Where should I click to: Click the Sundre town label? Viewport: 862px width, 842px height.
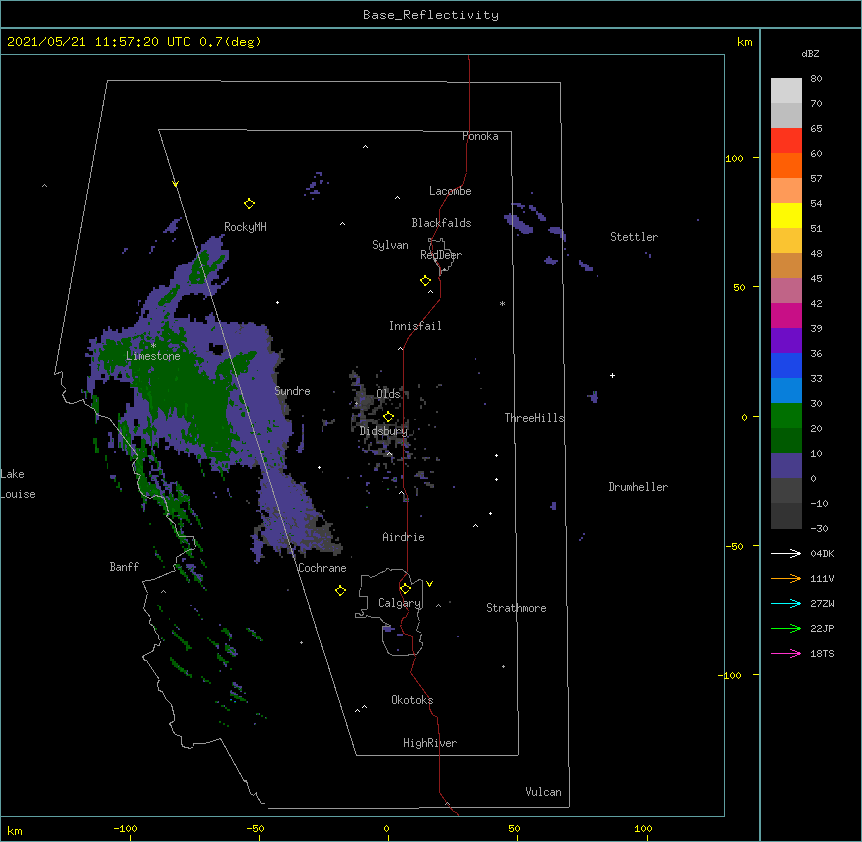tap(292, 391)
